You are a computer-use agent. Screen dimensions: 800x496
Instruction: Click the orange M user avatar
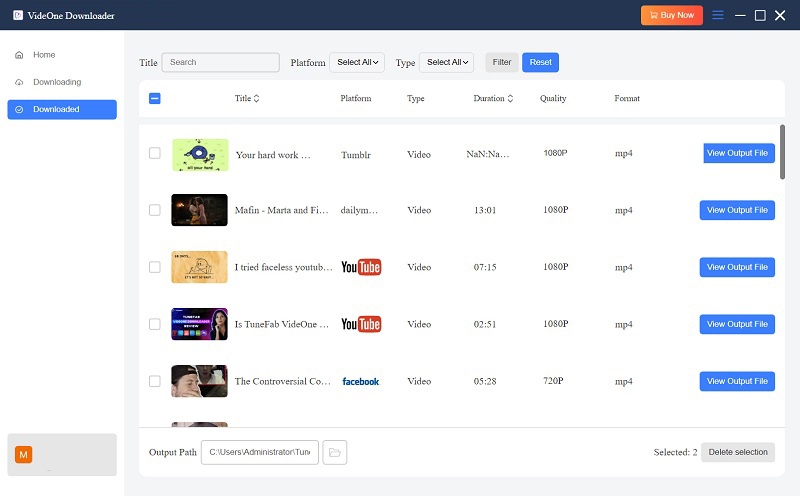click(24, 454)
